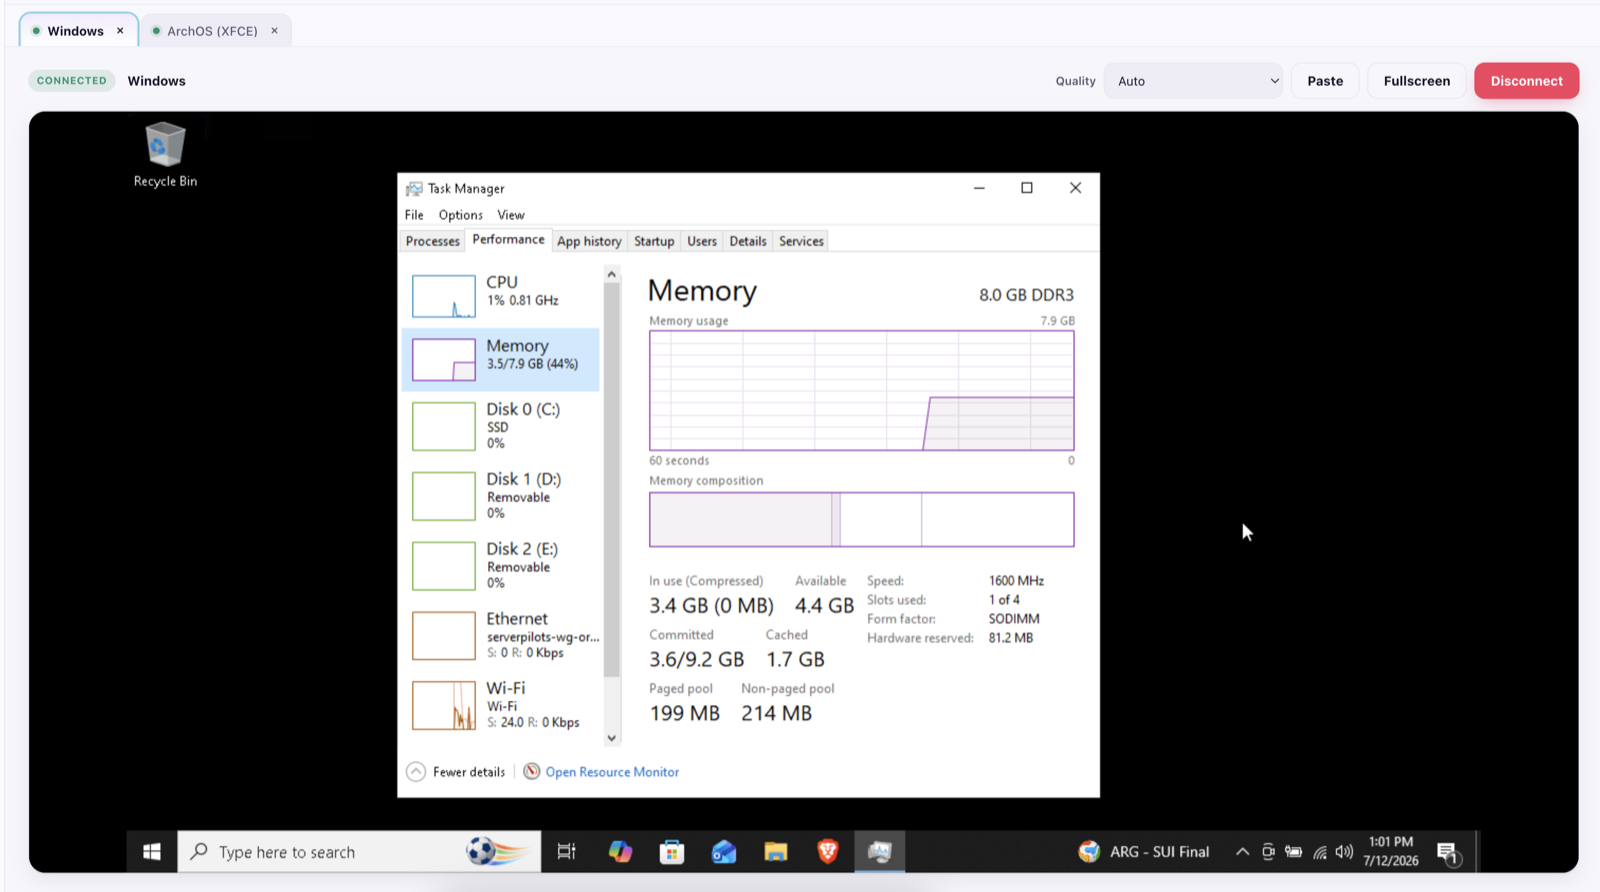Click the sidebar scrollbar thumb

[612, 480]
